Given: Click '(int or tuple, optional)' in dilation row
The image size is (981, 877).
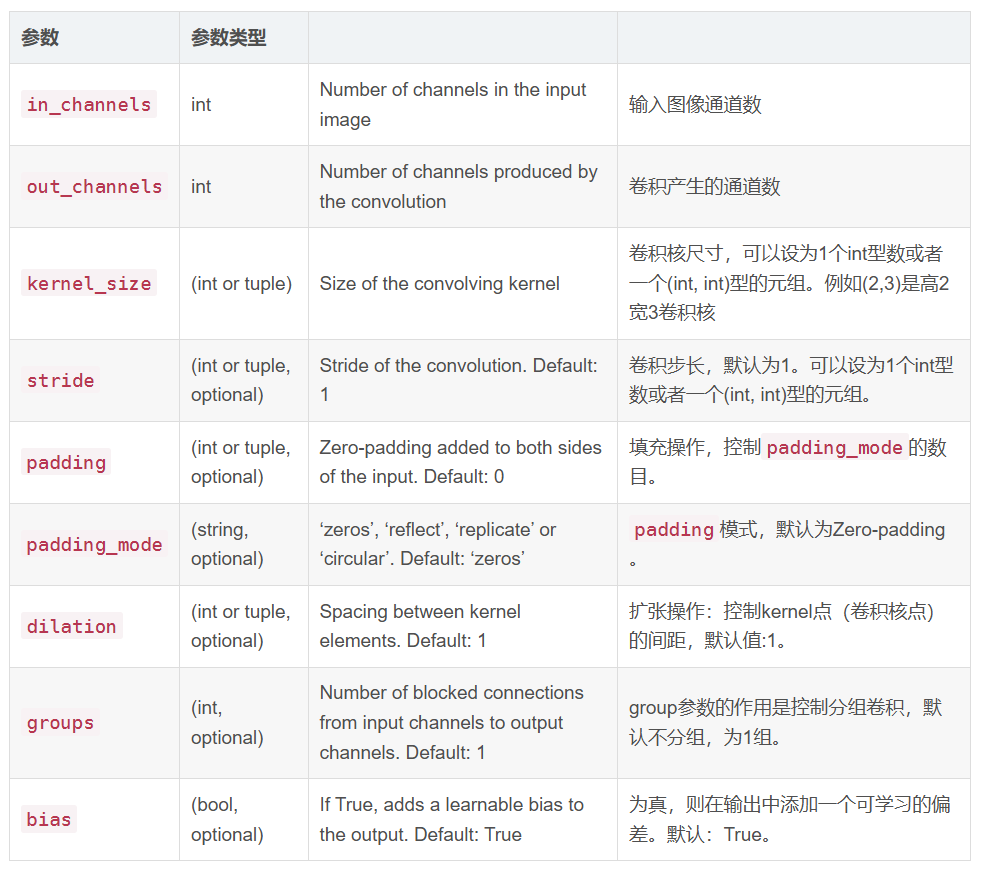Looking at the screenshot, I should click(241, 626).
